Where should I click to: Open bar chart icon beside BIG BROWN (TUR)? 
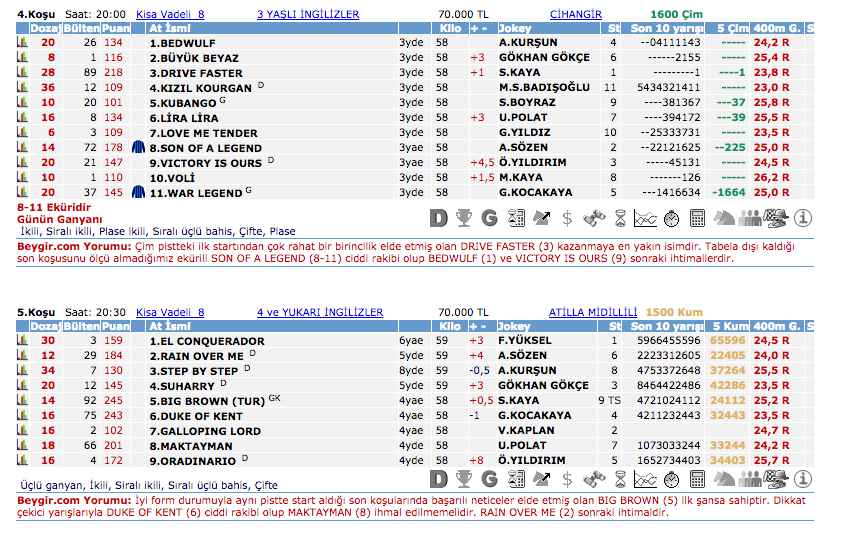[22, 401]
